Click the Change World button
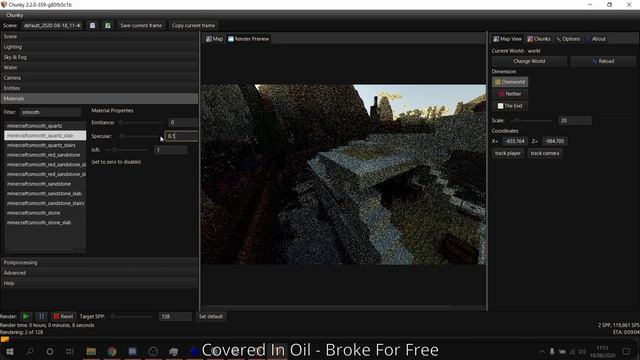 pos(529,61)
